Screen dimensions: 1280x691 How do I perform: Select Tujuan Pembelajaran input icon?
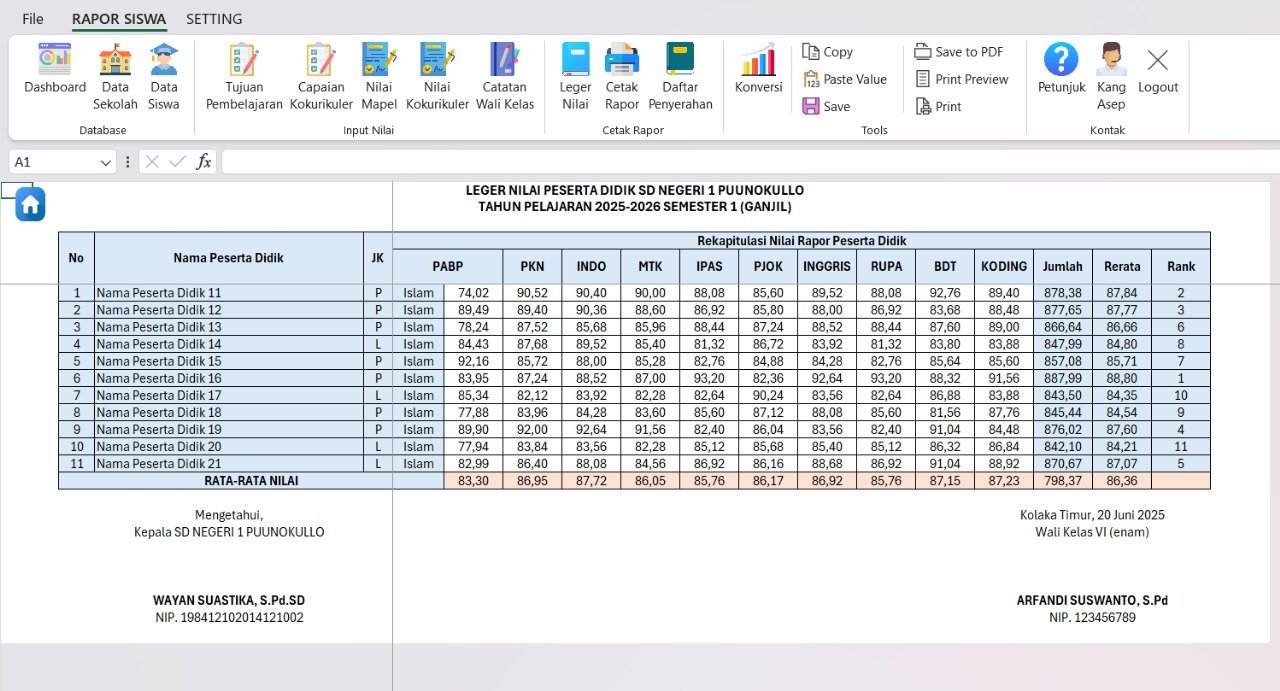[244, 62]
